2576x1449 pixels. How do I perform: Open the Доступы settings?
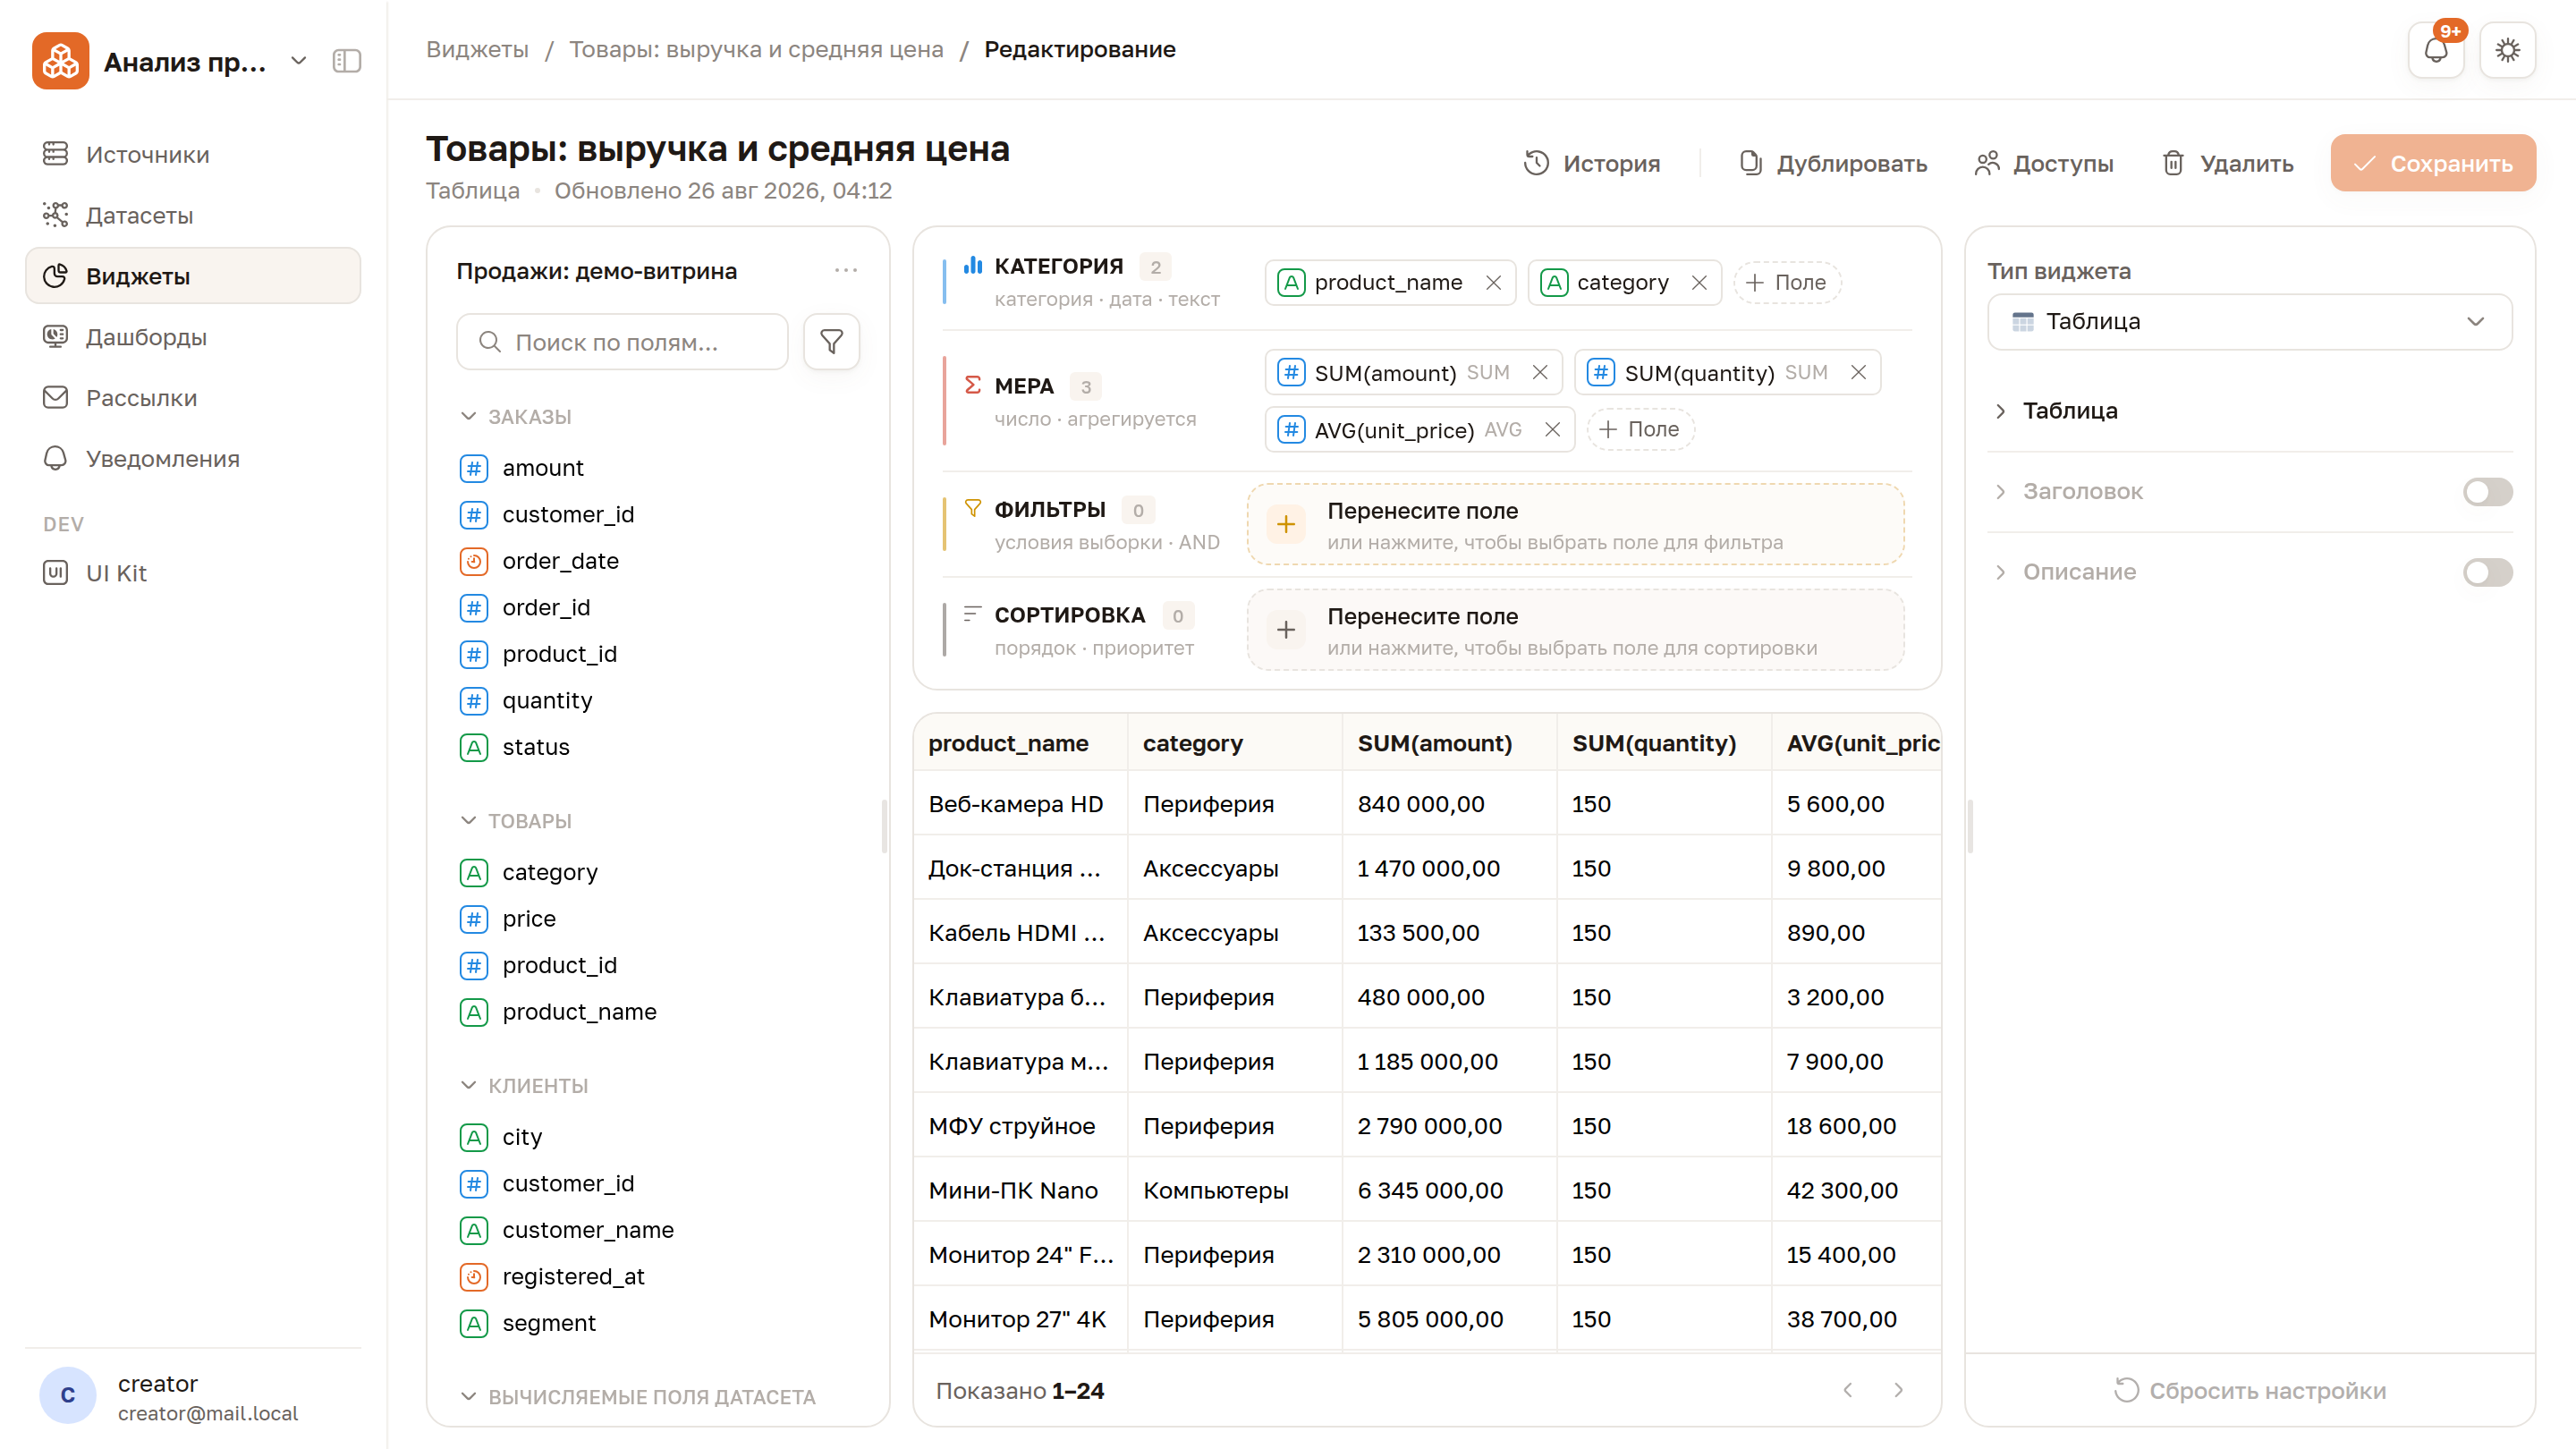[x=2043, y=163]
